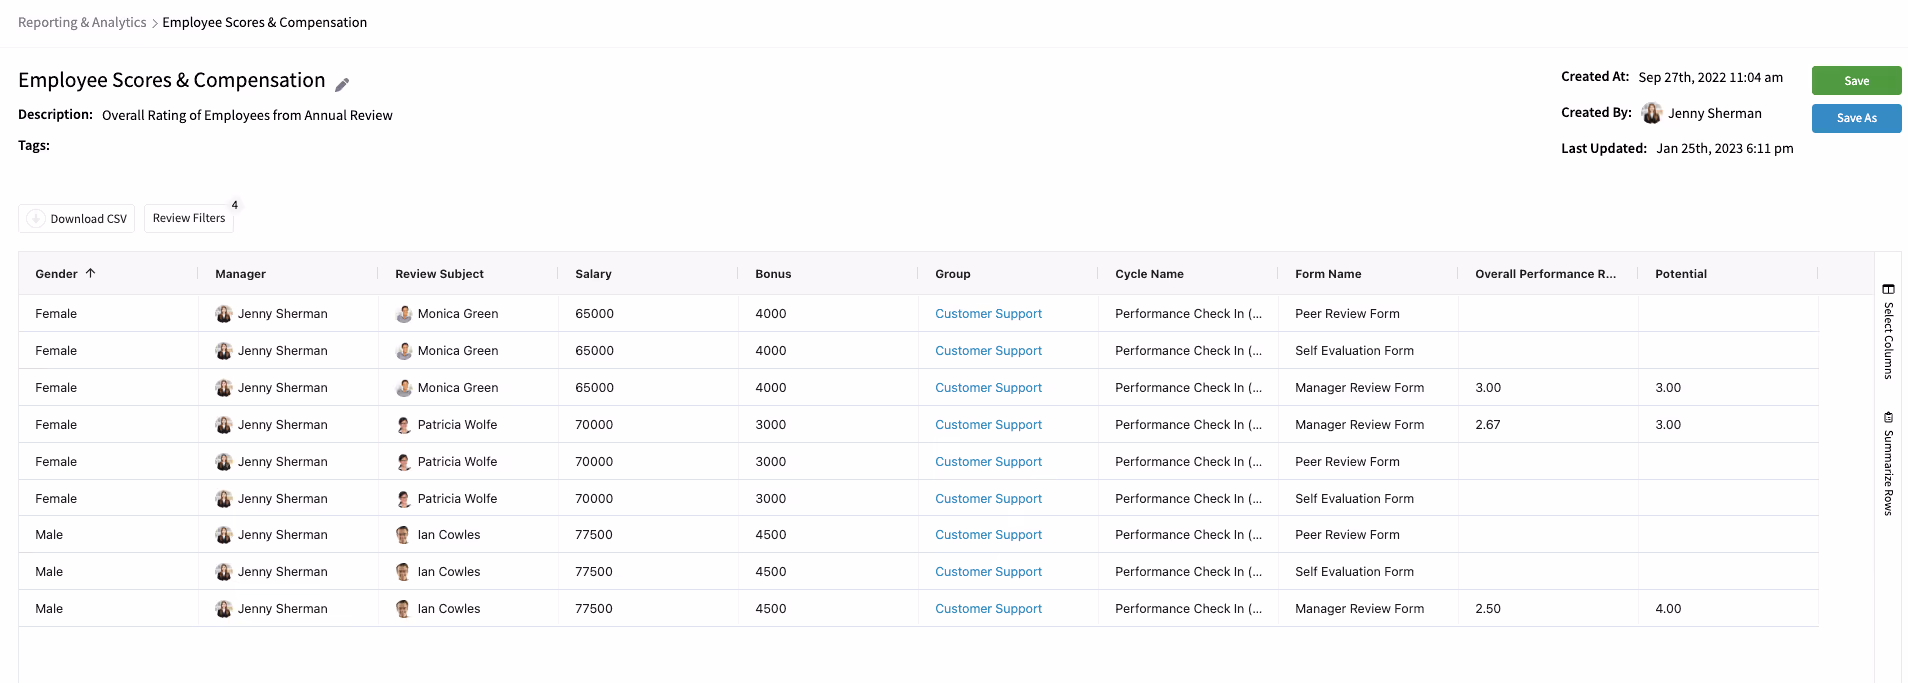
Task: Click the Tags label
Action: (x=34, y=145)
